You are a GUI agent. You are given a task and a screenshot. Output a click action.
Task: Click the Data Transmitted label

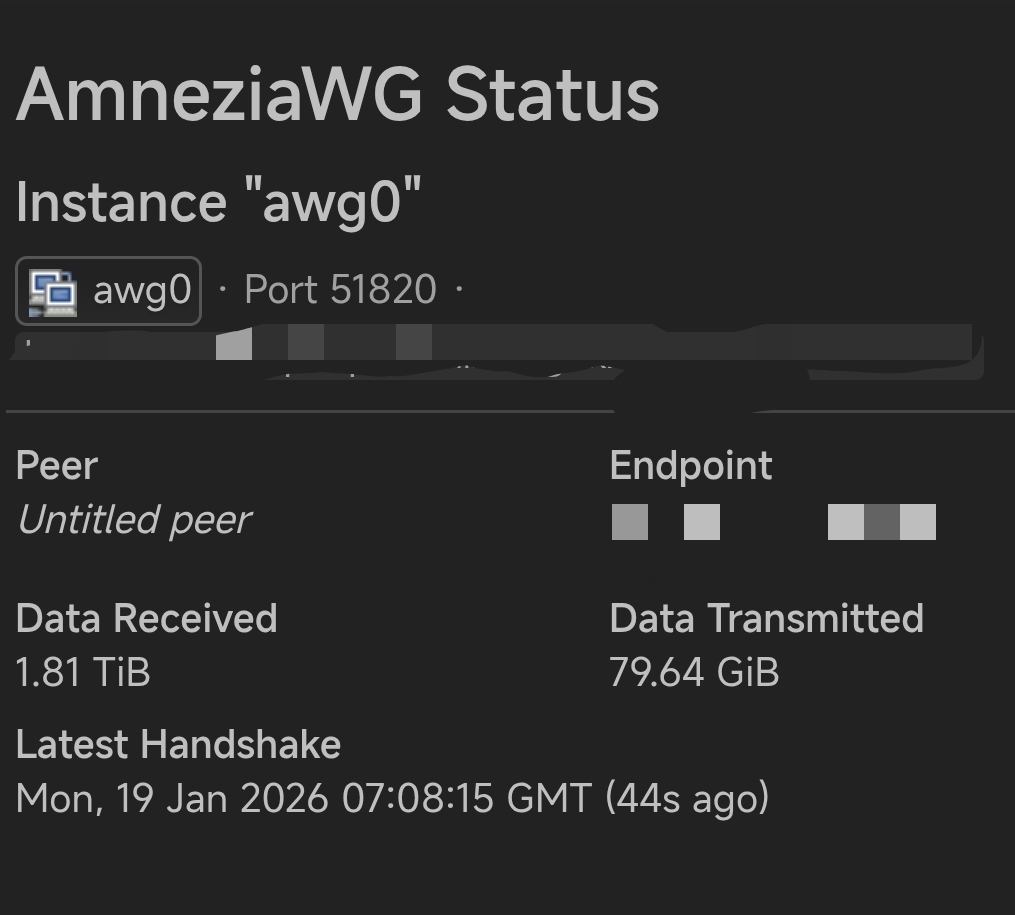click(x=766, y=618)
